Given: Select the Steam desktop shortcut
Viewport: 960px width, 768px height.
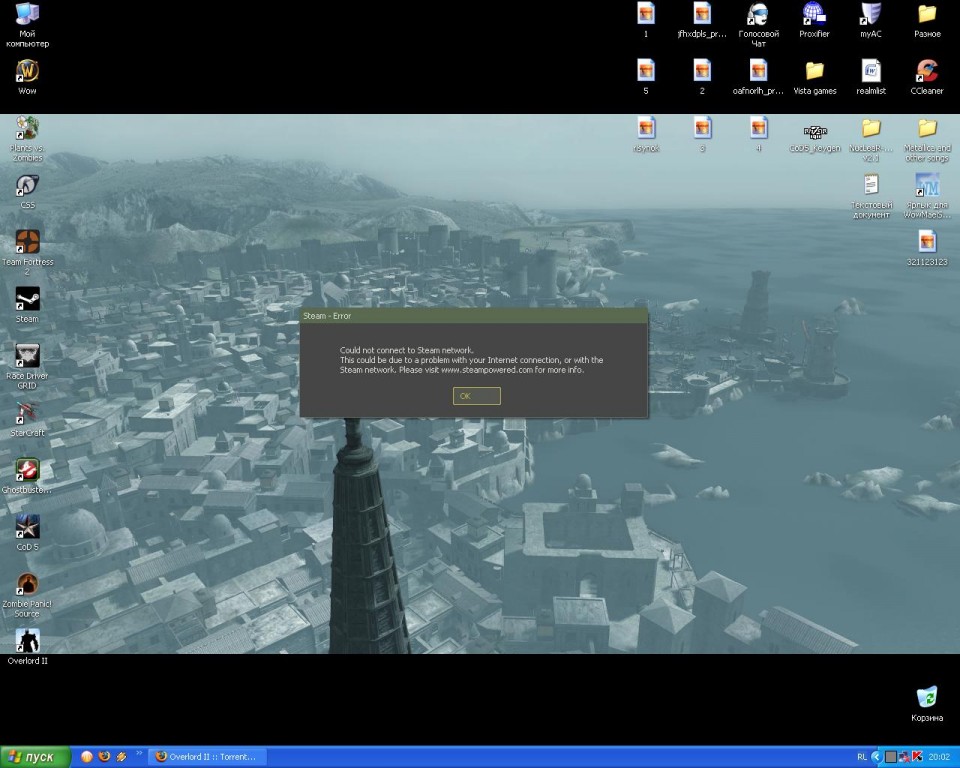Looking at the screenshot, I should (28, 306).
